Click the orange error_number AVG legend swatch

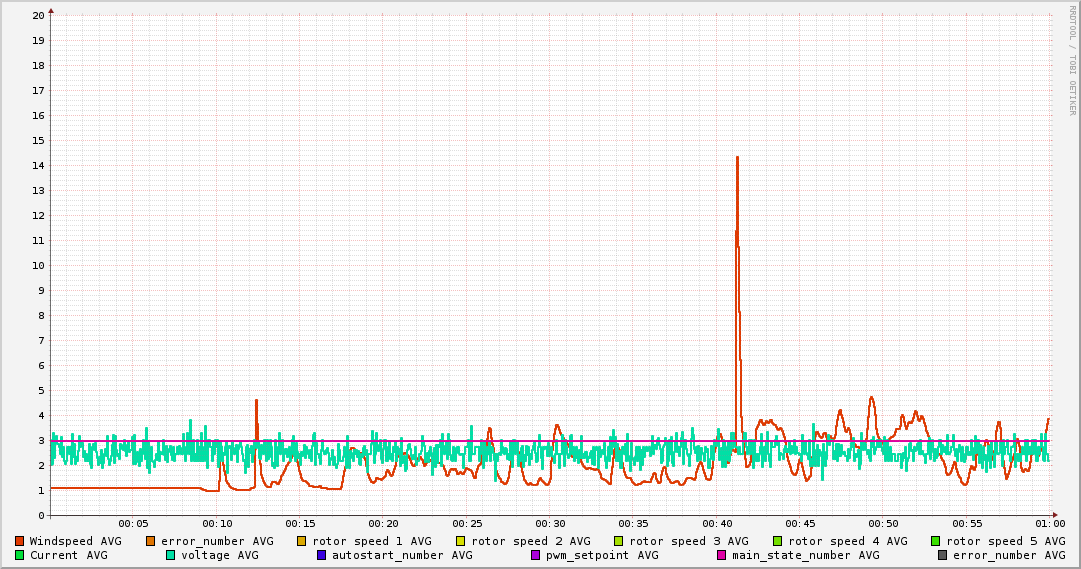pyautogui.click(x=151, y=541)
